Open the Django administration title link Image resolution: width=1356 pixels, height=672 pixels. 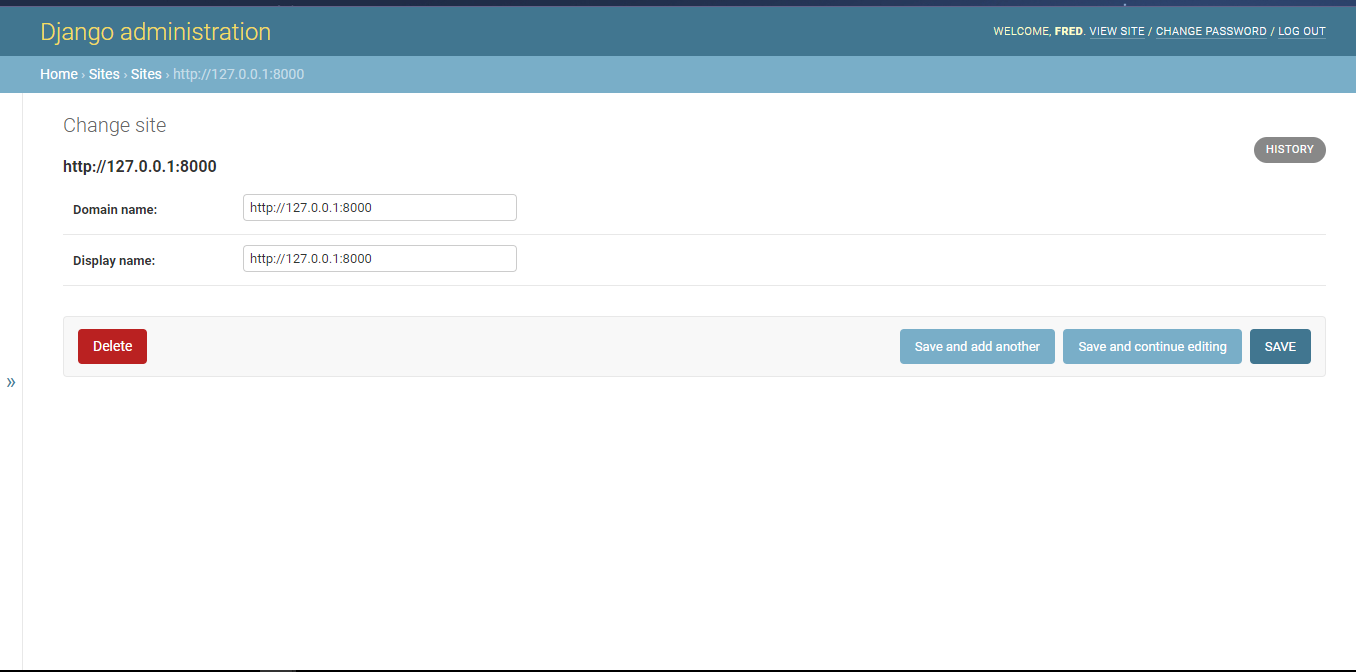tap(155, 32)
